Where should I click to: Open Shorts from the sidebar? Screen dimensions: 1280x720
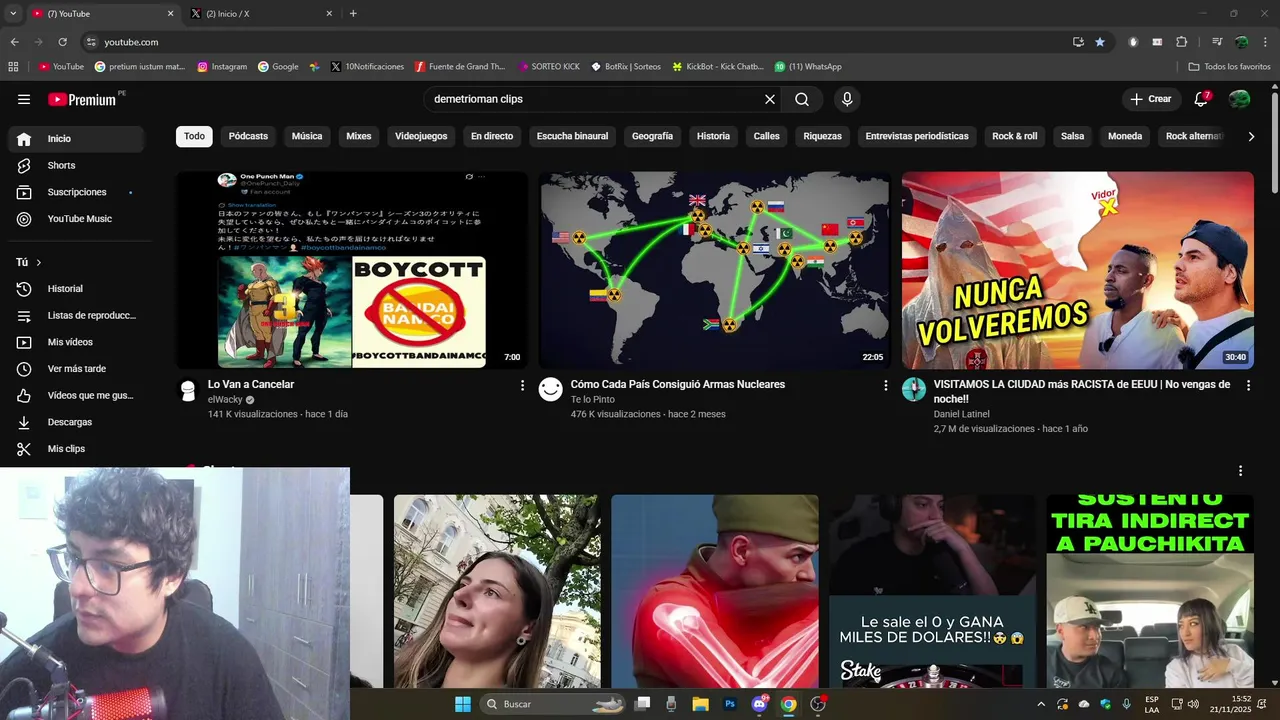pyautogui.click(x=76, y=165)
